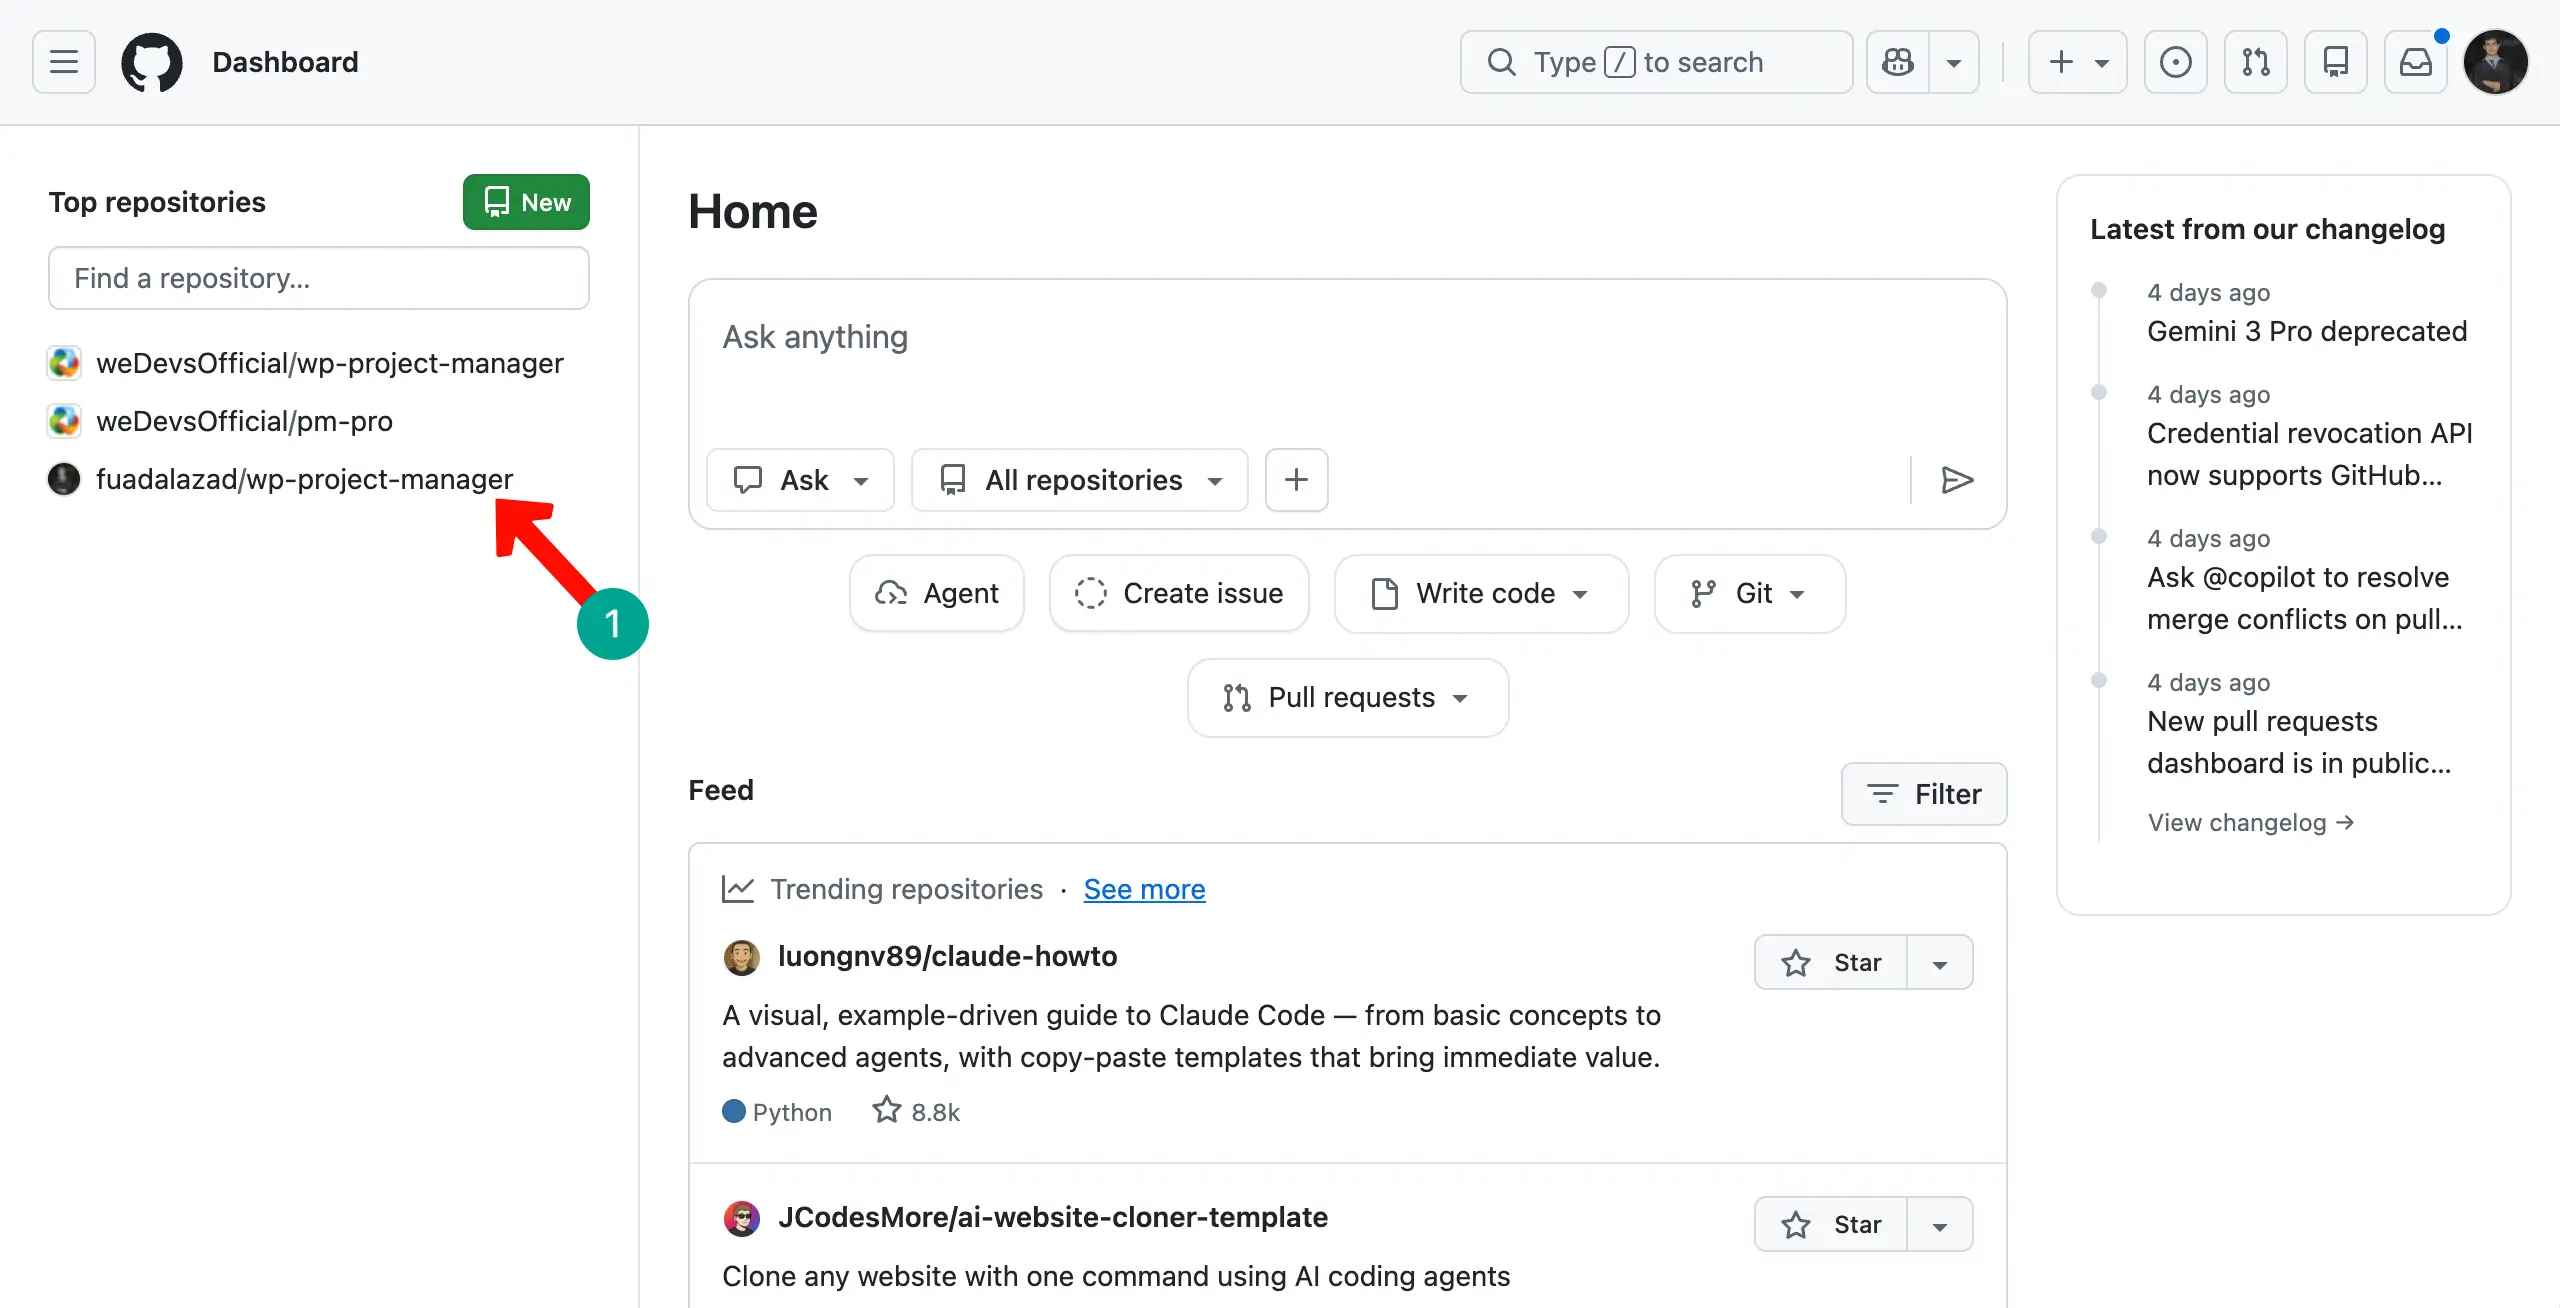
Task: Click the Copilot icon next to search
Action: tap(1897, 62)
